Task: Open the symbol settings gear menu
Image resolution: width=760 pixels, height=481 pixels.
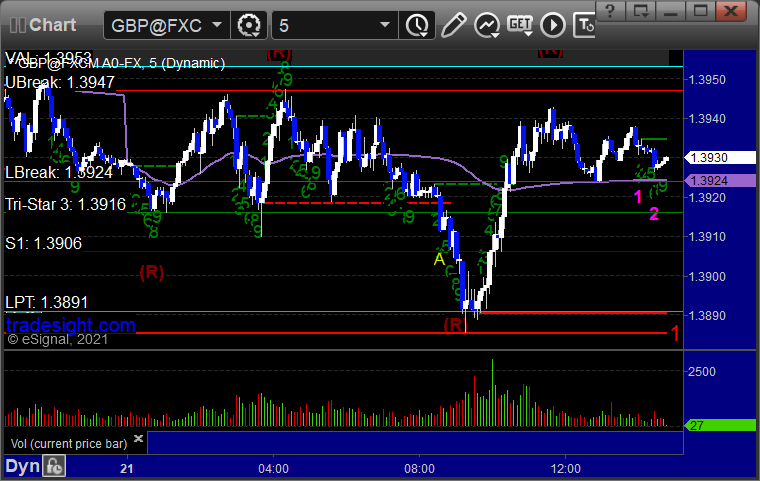Action: point(249,25)
